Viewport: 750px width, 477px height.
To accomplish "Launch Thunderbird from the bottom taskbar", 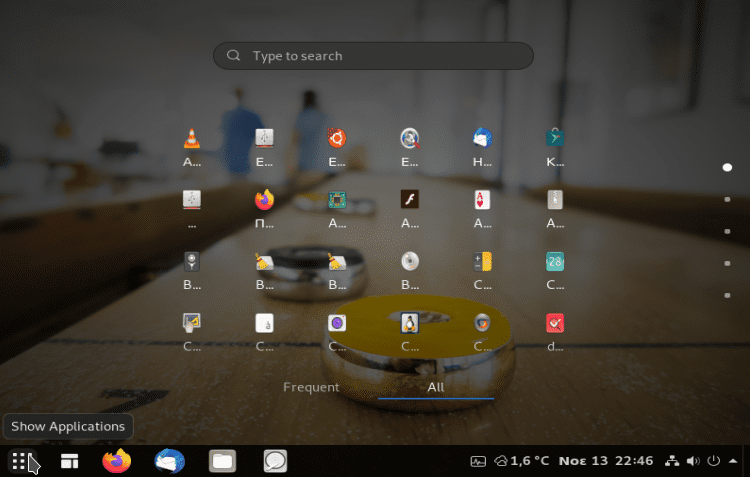I will 169,461.
